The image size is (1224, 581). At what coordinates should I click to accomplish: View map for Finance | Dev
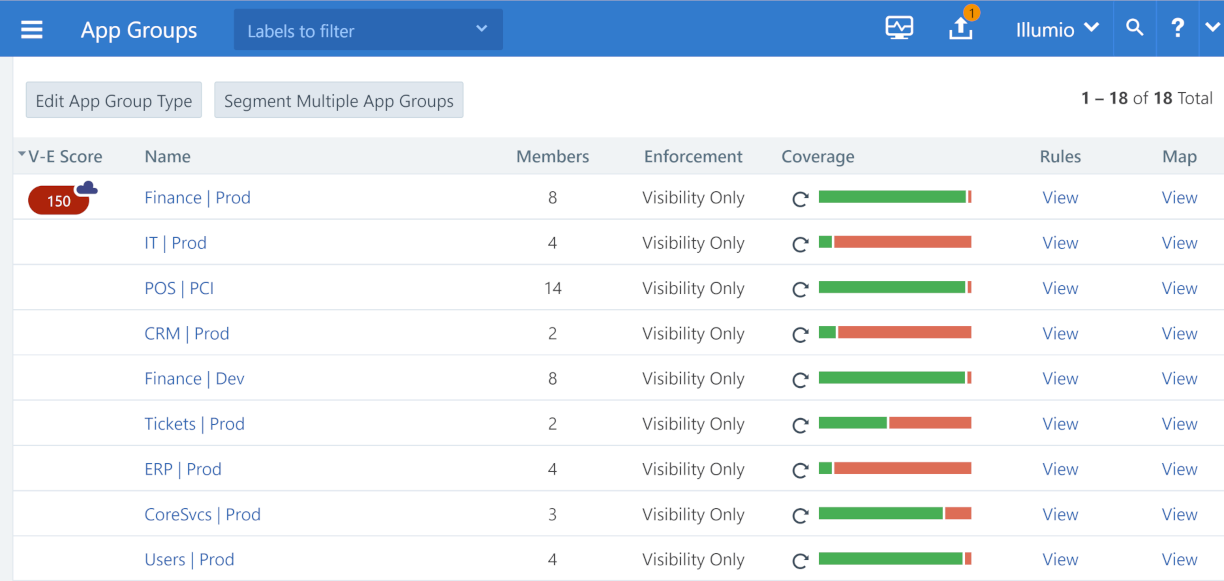tap(1179, 378)
